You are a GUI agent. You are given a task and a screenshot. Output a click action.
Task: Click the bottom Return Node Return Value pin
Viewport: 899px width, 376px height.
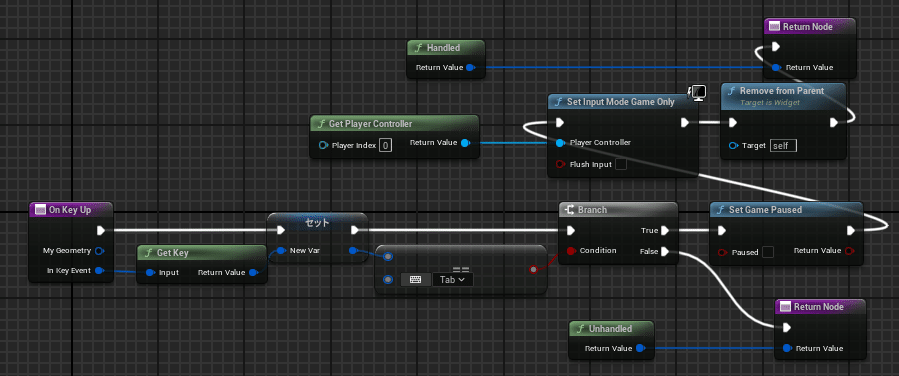point(787,348)
